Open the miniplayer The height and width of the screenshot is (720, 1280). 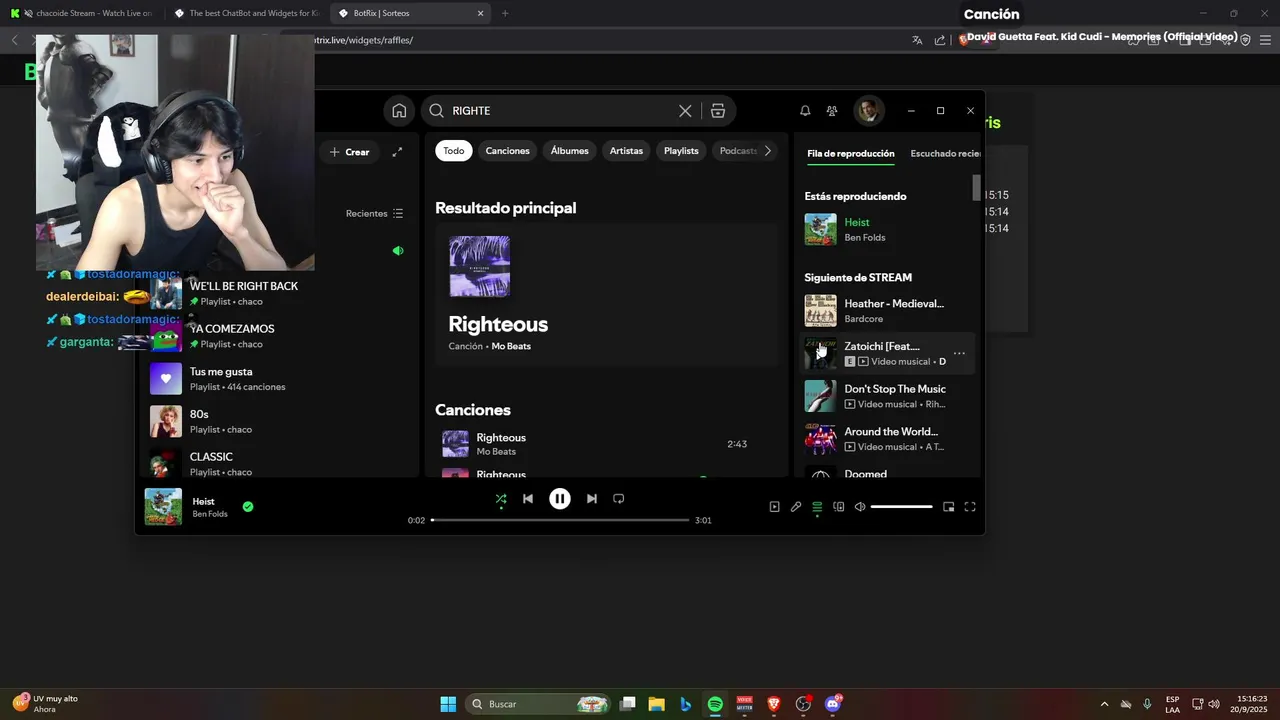click(x=949, y=507)
